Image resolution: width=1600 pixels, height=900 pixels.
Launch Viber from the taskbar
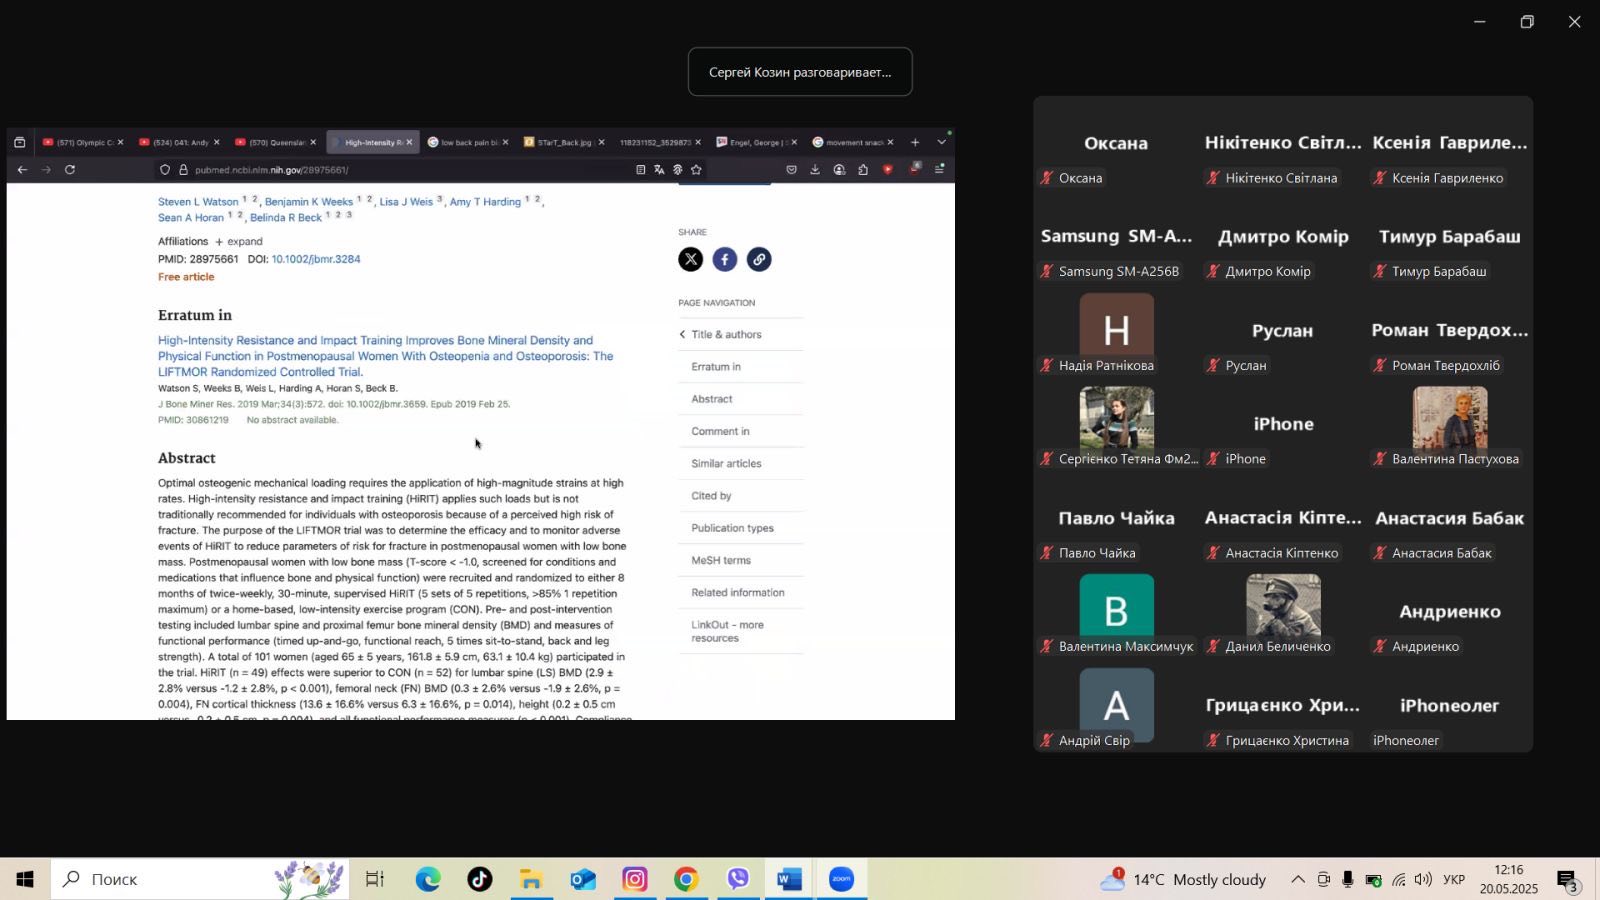click(x=738, y=879)
